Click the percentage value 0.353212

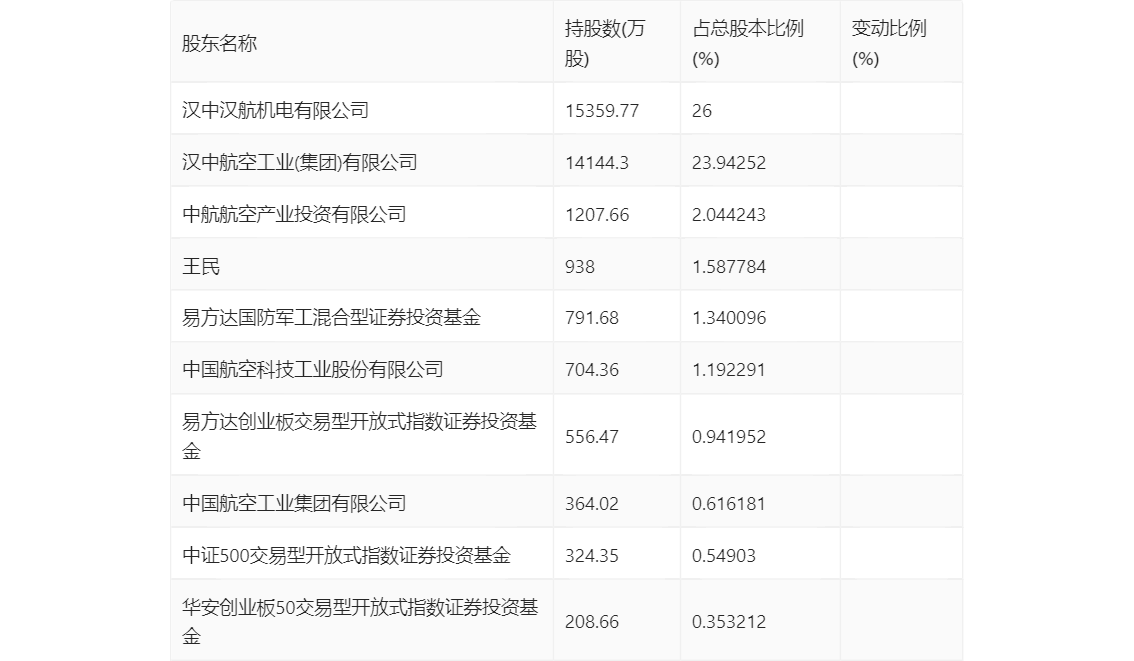click(728, 622)
